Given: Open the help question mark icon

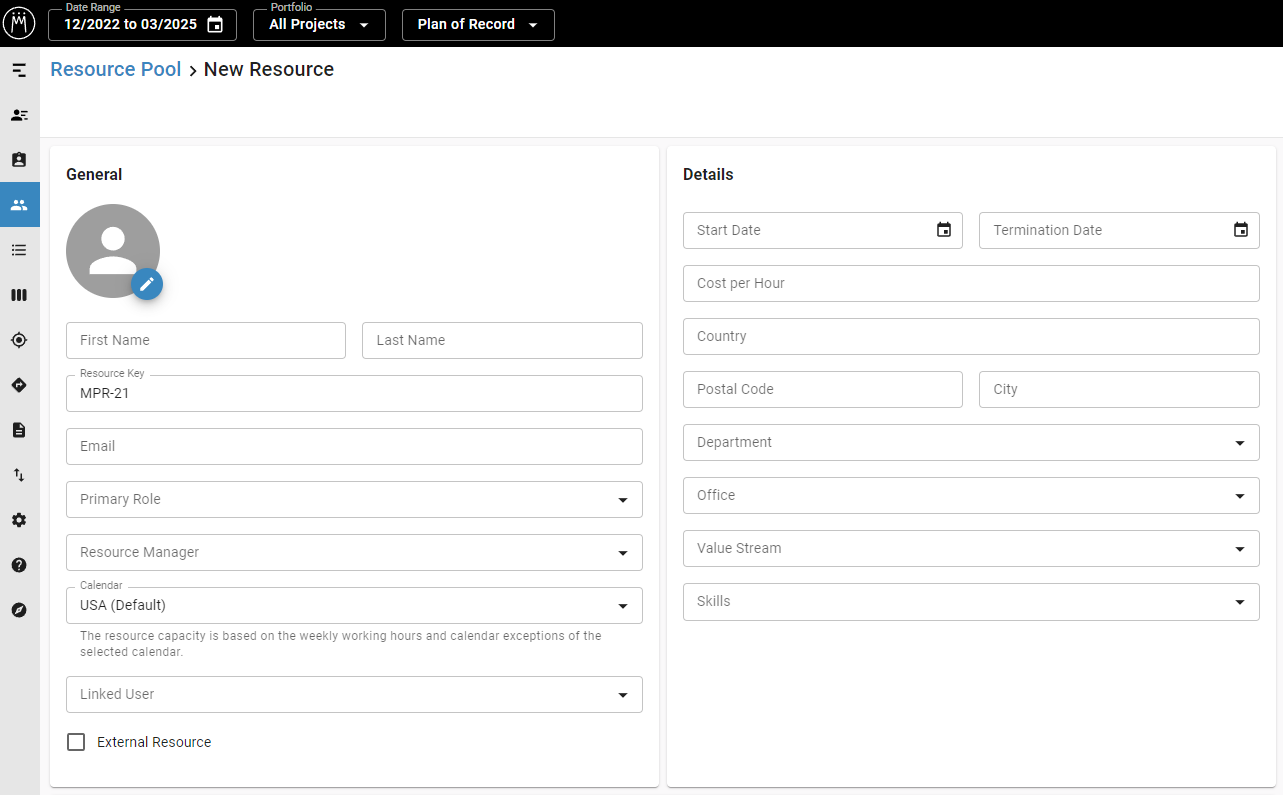Looking at the screenshot, I should (19, 565).
